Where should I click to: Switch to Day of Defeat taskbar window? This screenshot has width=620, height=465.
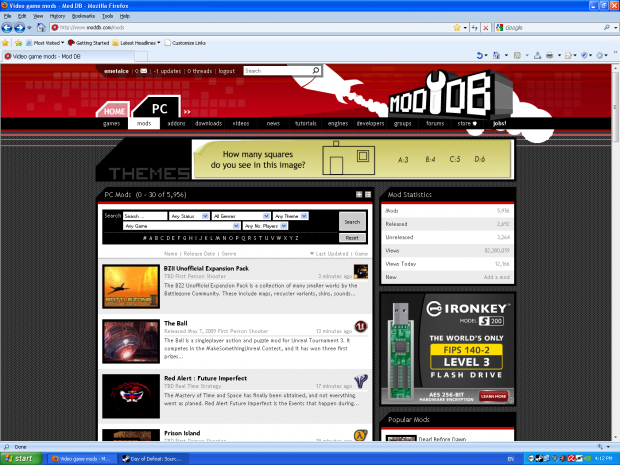pyautogui.click(x=154, y=459)
